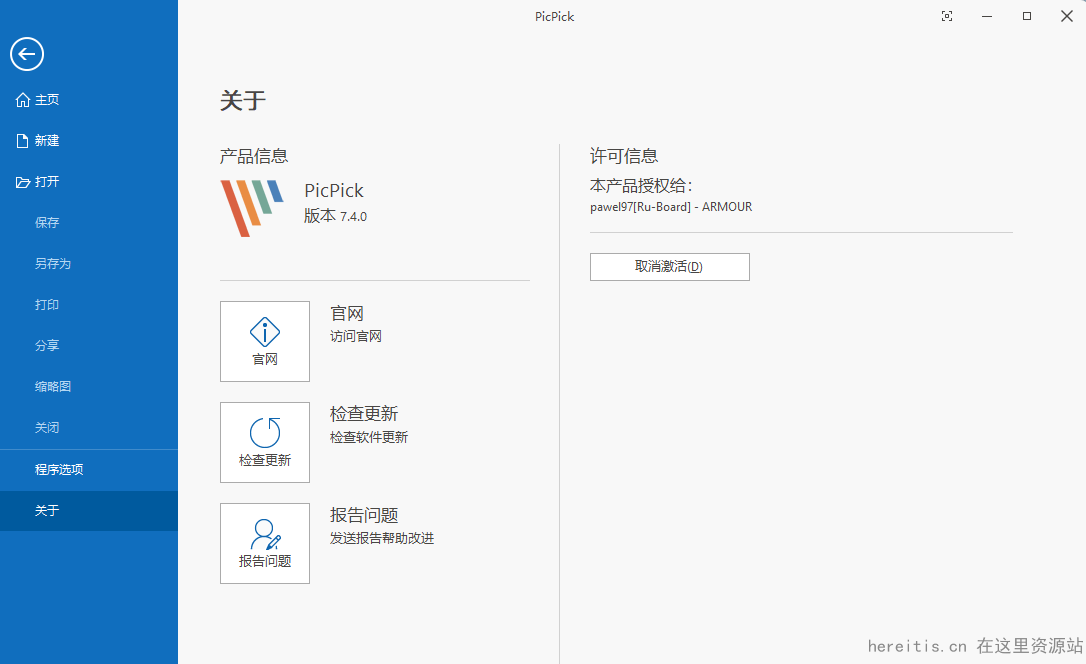Click the PicPick striped logo
Screen dimensions: 1086x664
(x=252, y=208)
